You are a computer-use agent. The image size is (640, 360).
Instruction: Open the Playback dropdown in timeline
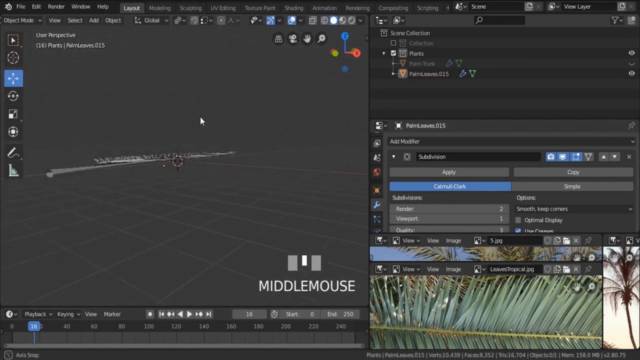pos(38,314)
